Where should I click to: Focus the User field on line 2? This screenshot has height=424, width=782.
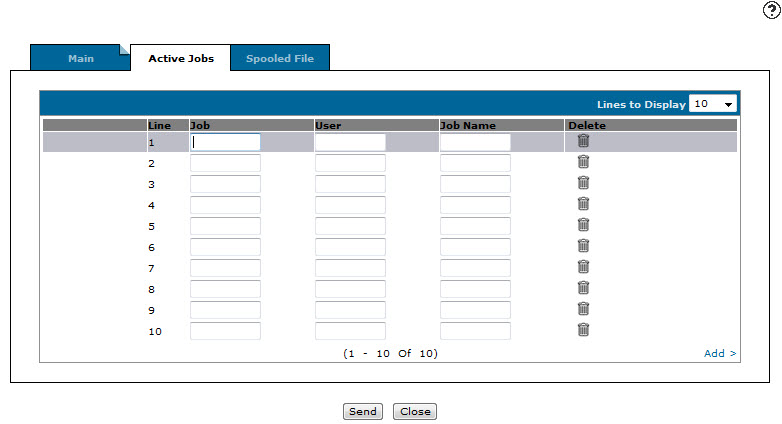pos(350,163)
